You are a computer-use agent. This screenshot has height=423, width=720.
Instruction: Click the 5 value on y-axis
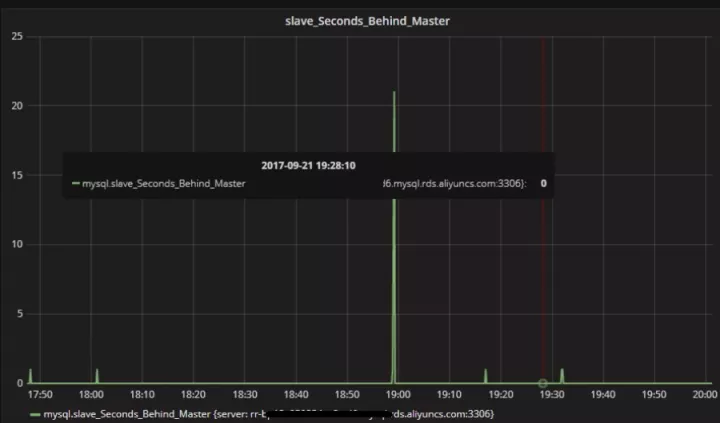coord(20,314)
